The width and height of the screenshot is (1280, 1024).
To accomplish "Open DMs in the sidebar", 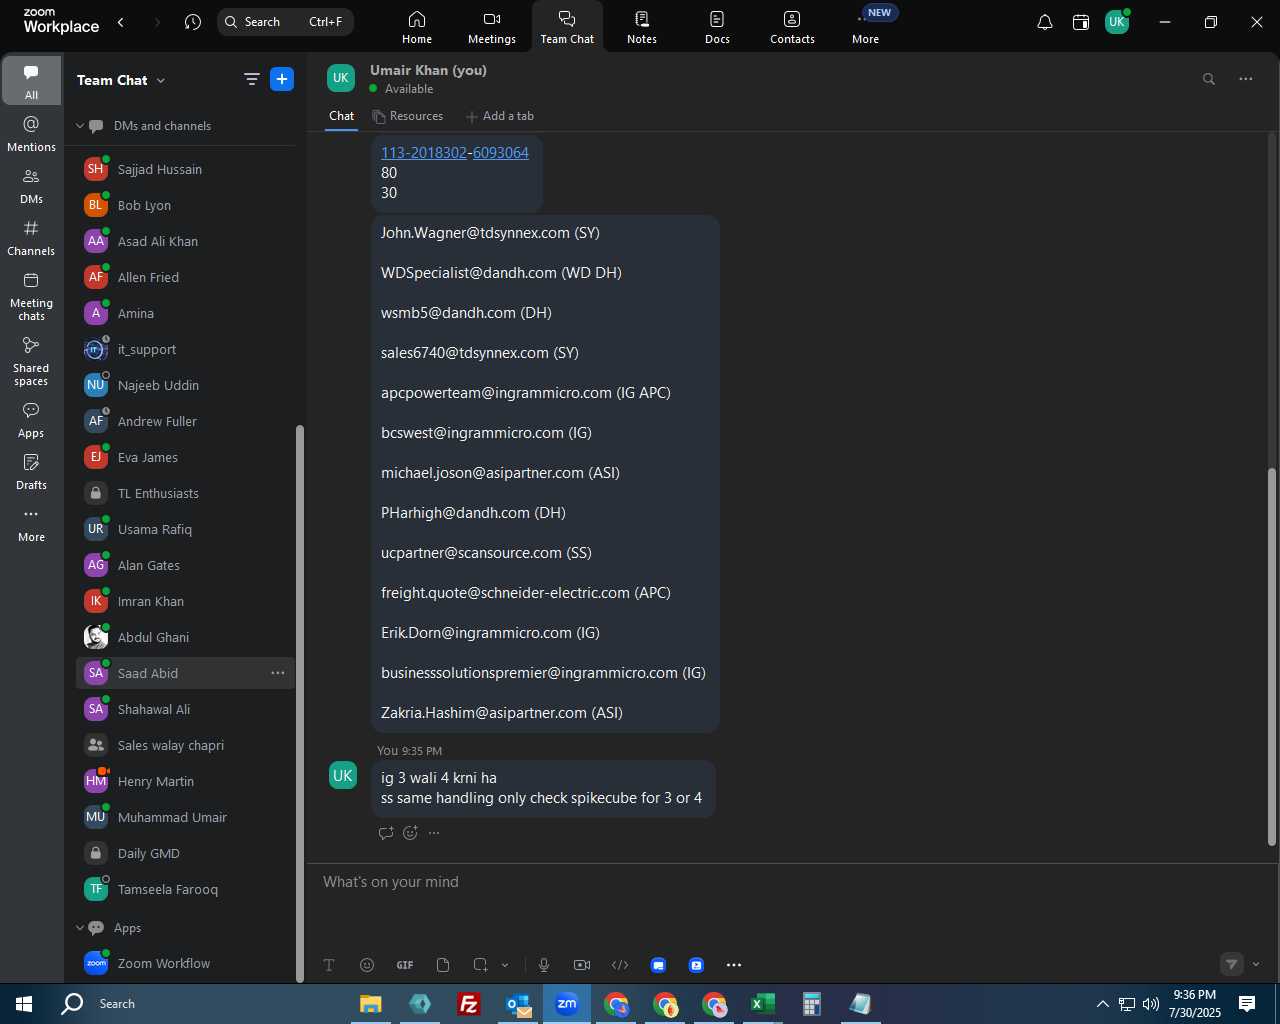I will pos(31,186).
